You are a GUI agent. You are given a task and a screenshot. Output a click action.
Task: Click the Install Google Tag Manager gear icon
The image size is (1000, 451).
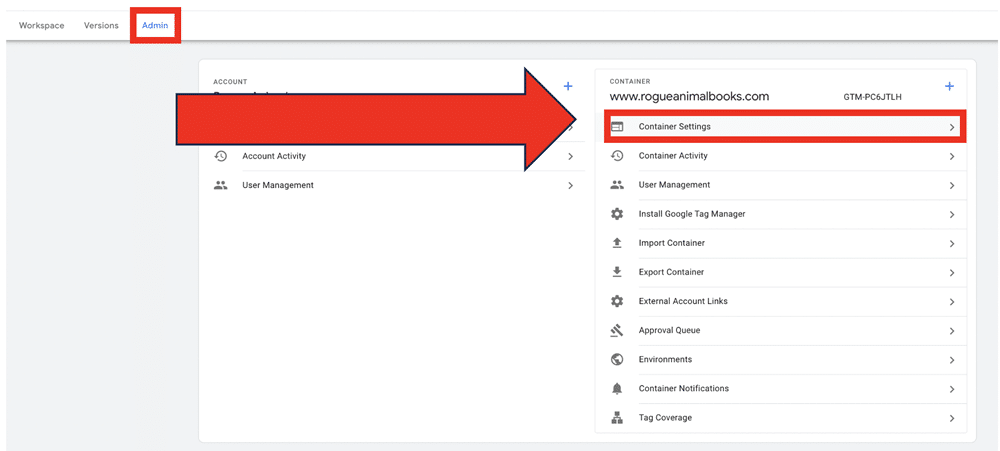pos(617,214)
